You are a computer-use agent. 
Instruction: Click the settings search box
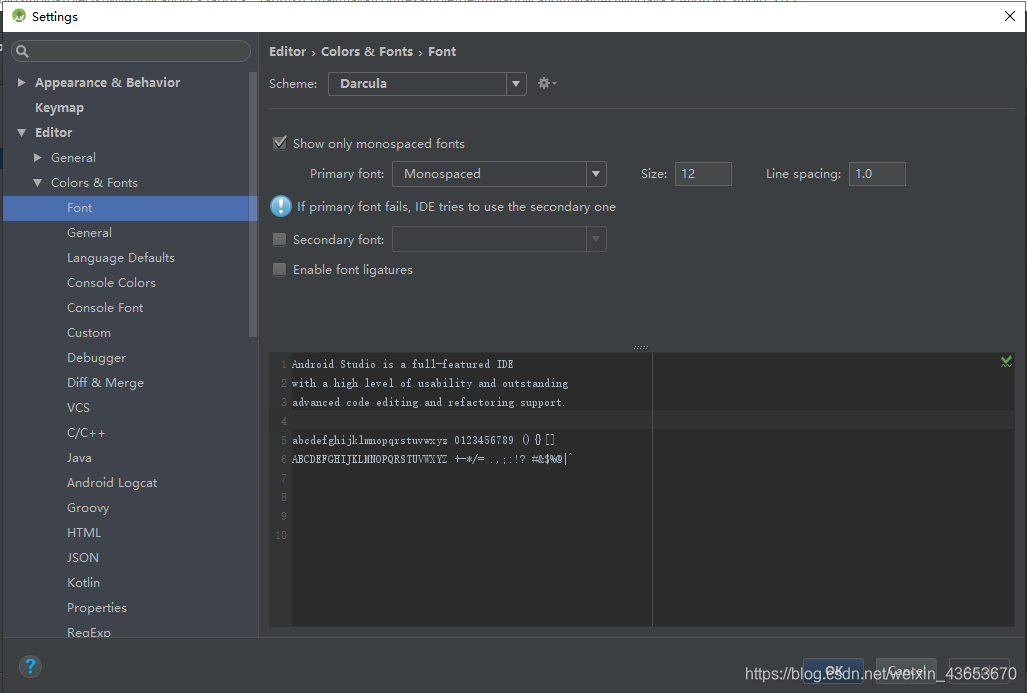point(131,51)
